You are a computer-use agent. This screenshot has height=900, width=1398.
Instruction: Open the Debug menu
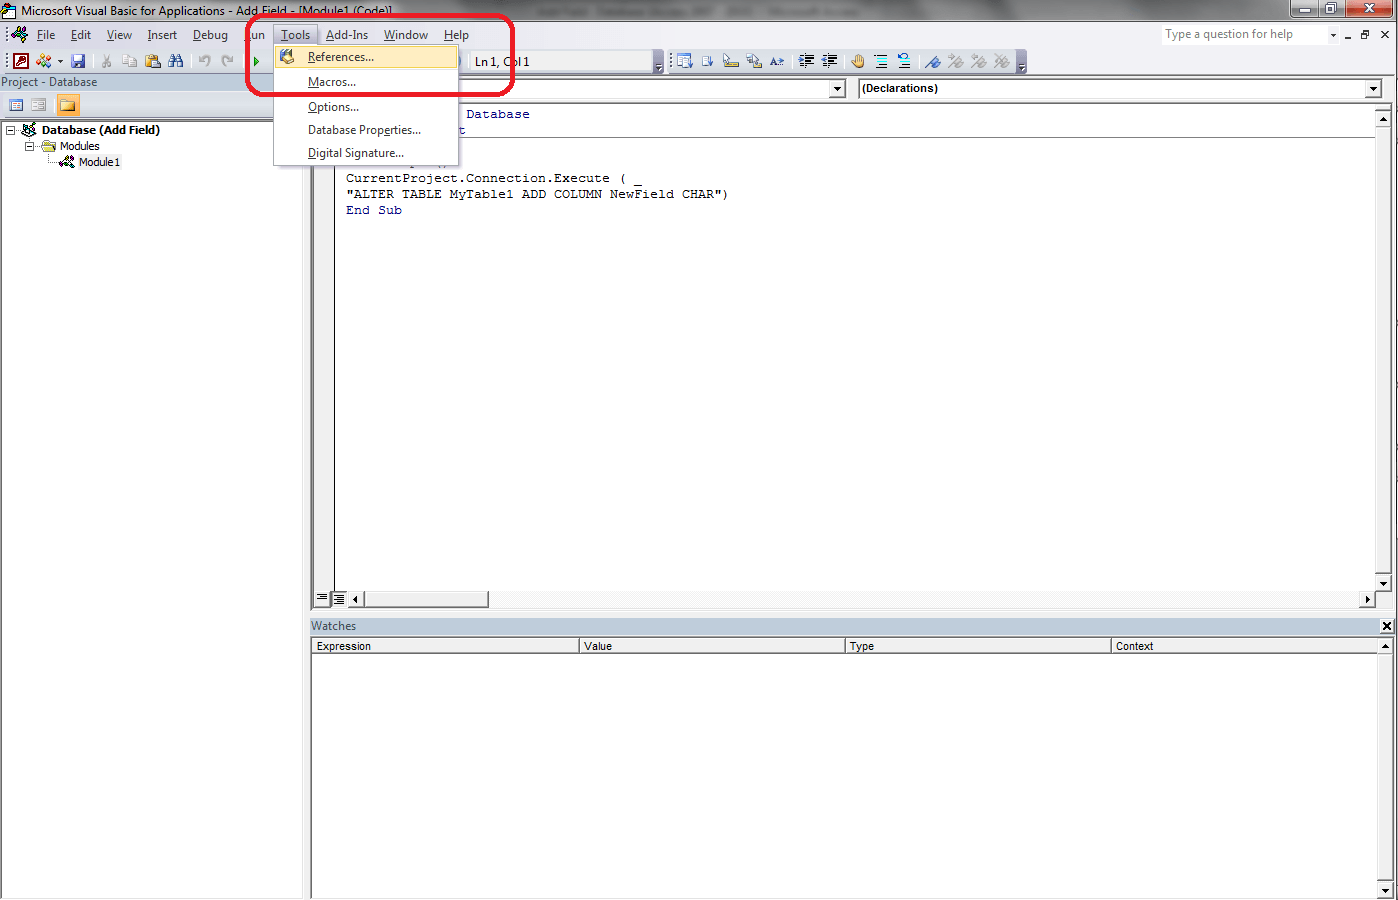click(210, 35)
